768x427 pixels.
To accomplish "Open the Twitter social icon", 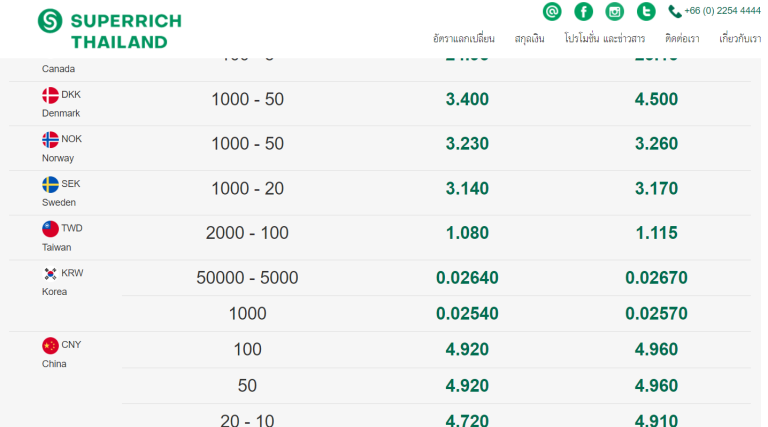I will pyautogui.click(x=647, y=11).
